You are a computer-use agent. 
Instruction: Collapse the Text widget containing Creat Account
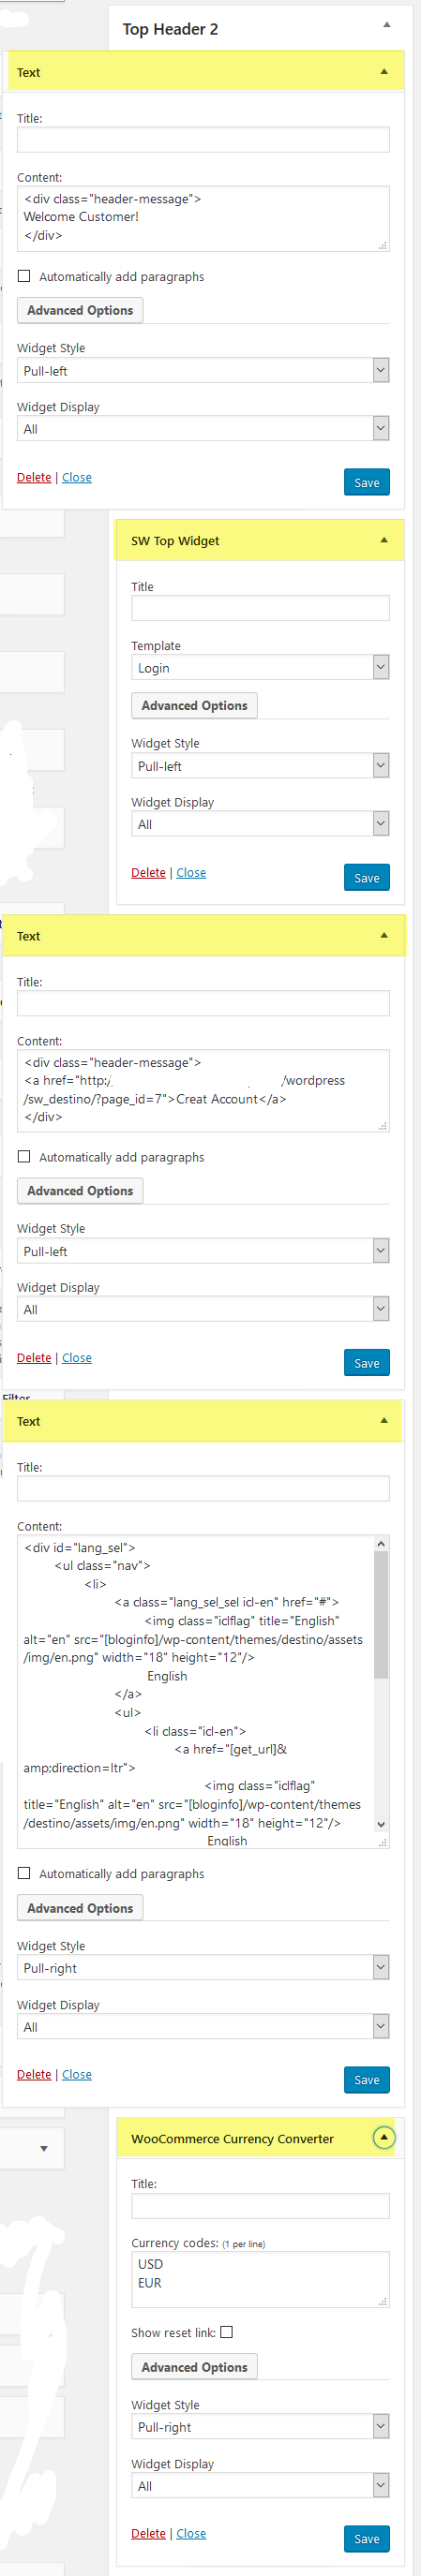coord(384,935)
